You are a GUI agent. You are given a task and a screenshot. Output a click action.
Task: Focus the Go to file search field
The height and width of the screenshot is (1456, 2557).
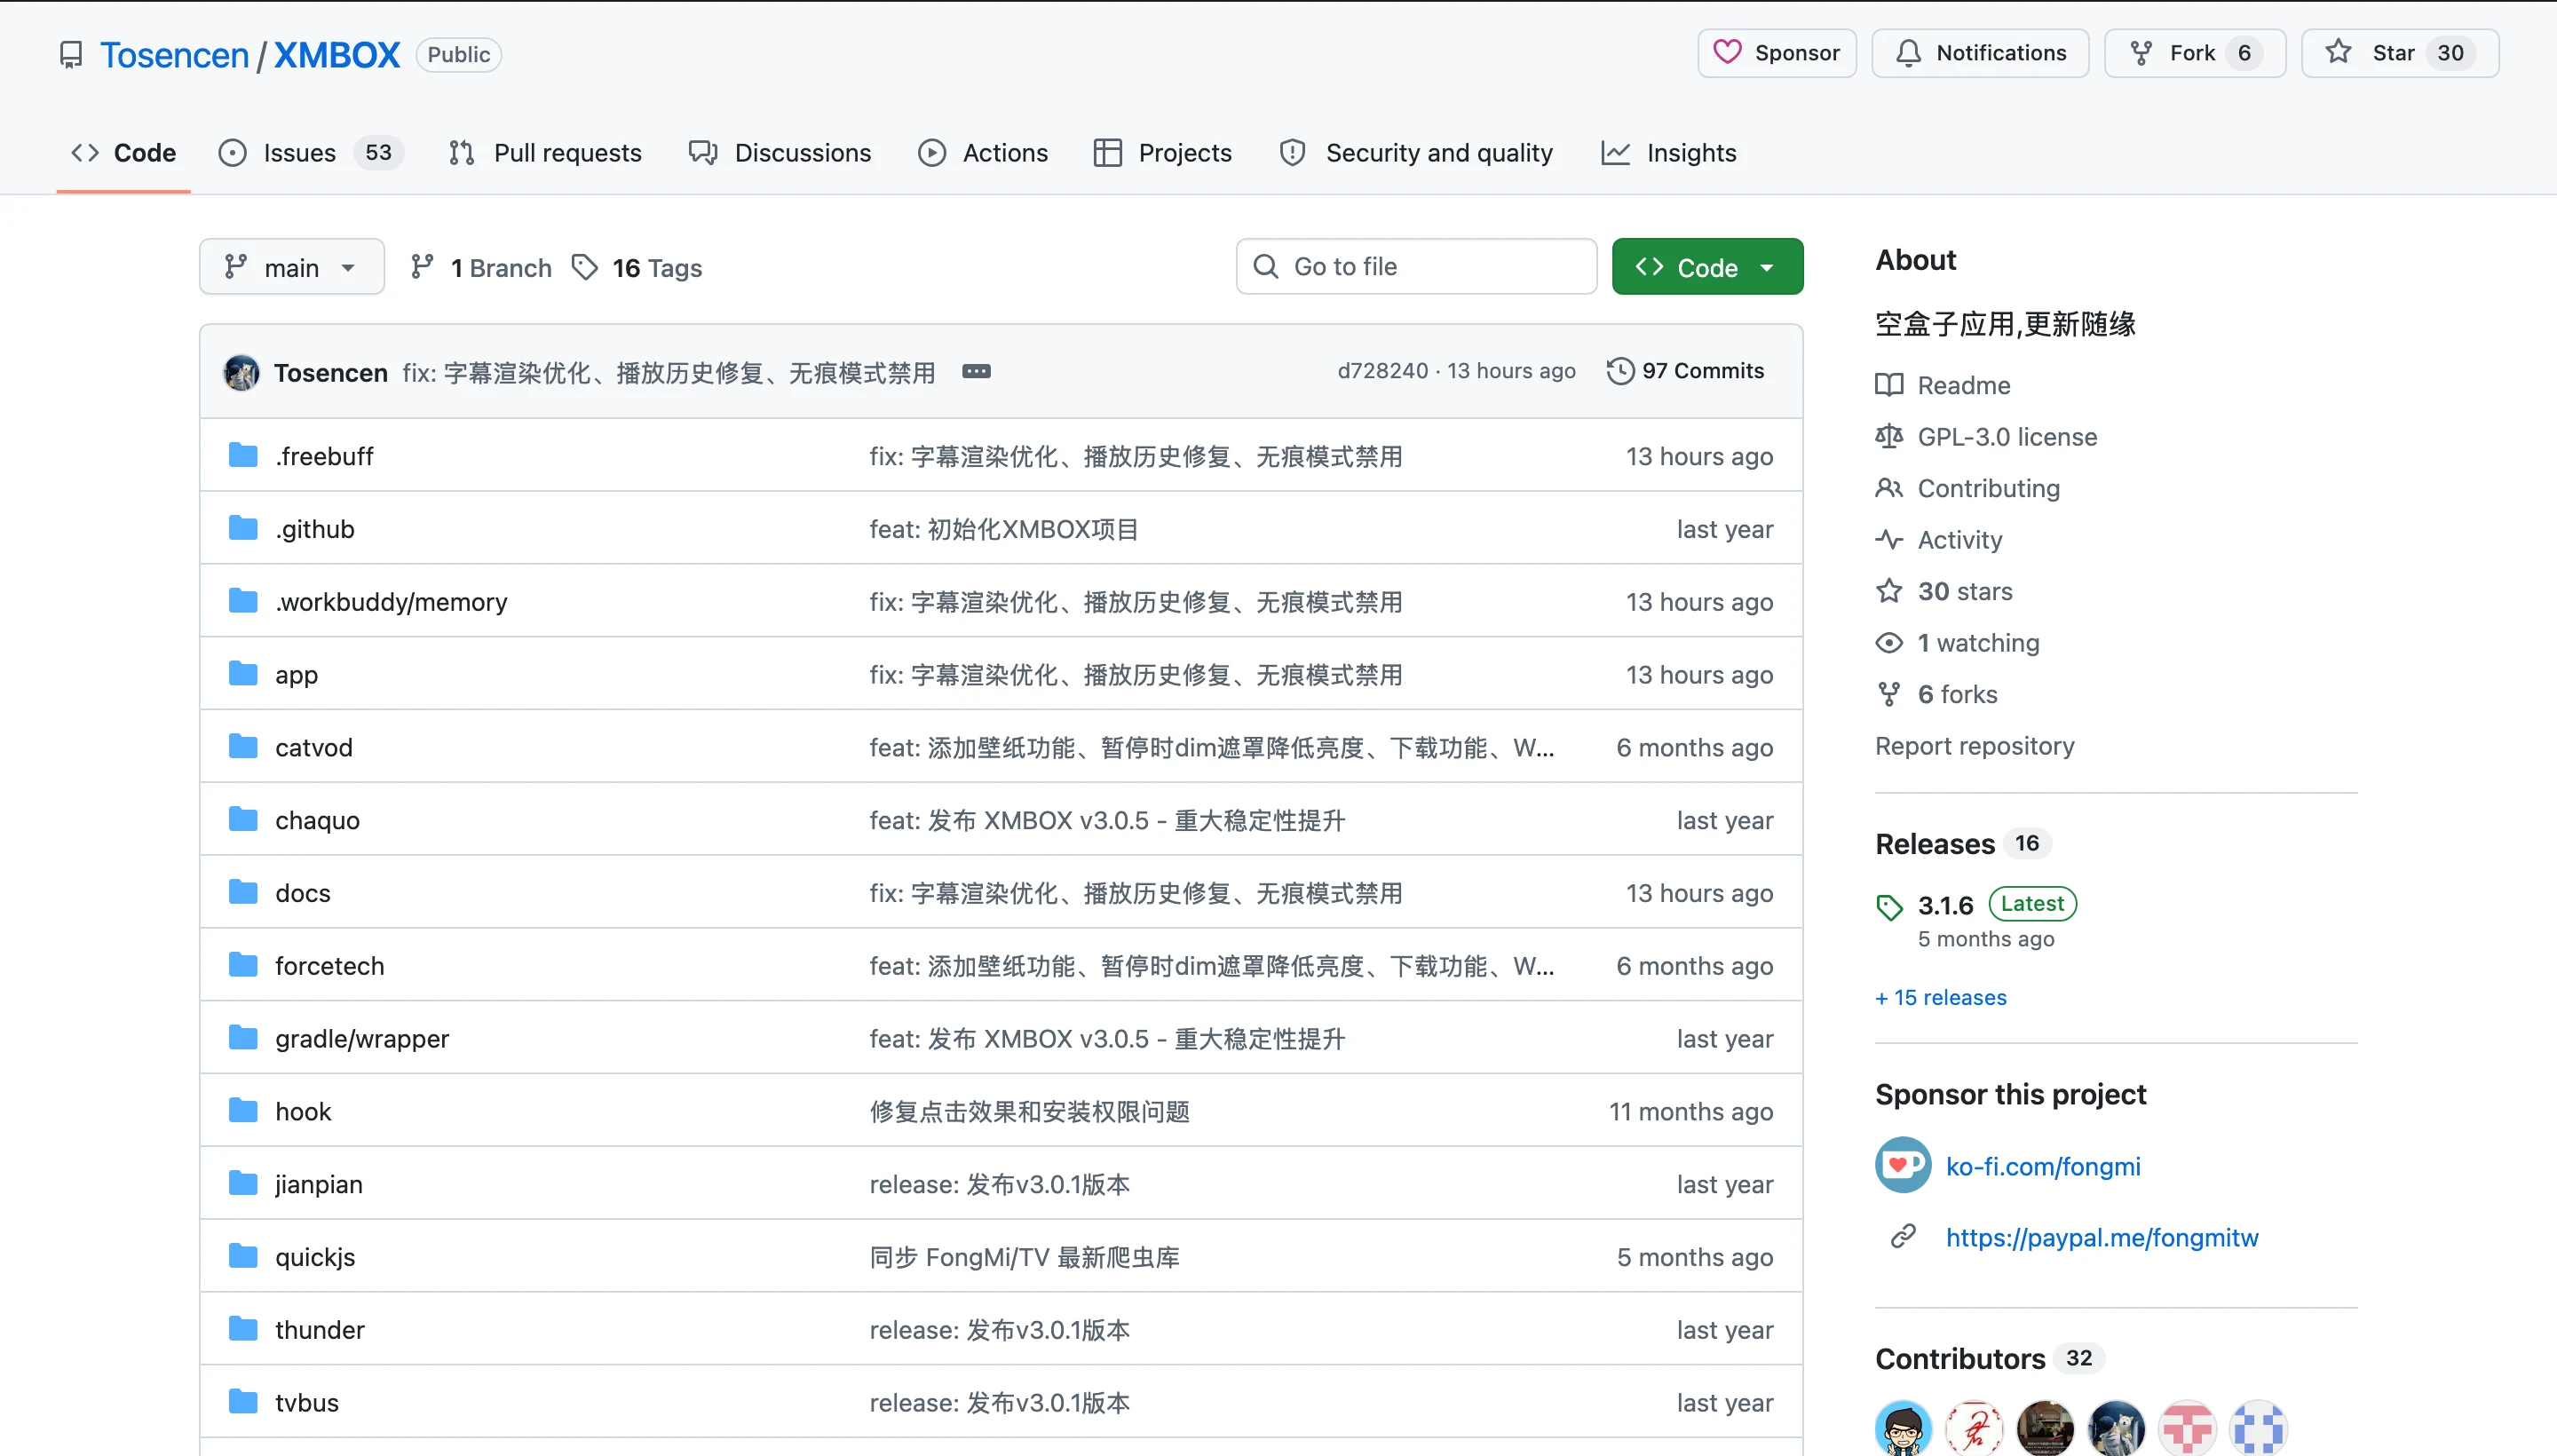point(1416,267)
